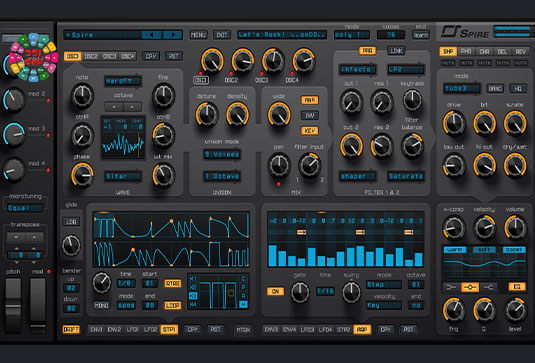The image size is (535, 363).
Task: Toggle the KEY button in mix section
Action: point(309,131)
